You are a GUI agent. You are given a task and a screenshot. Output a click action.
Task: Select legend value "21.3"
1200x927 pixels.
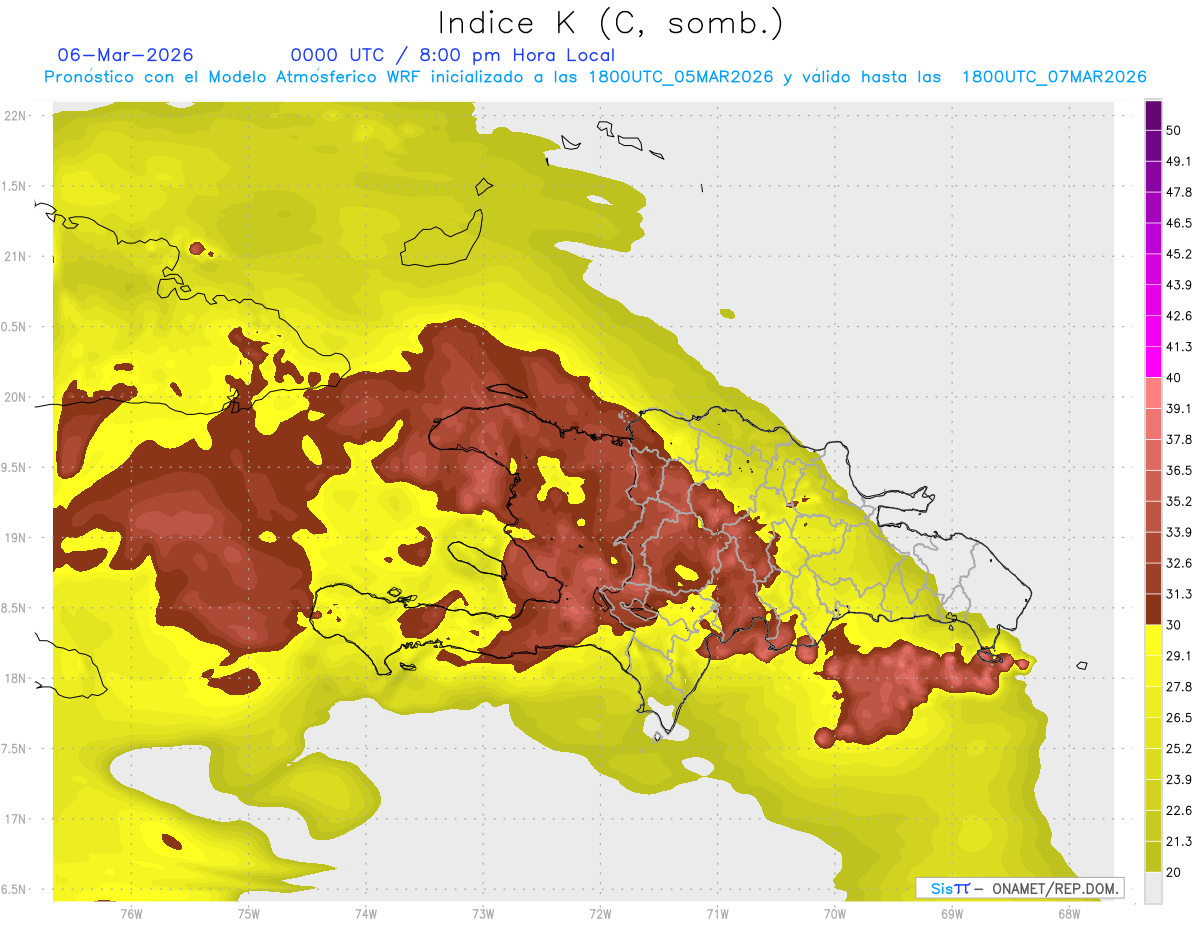[x=1179, y=841]
